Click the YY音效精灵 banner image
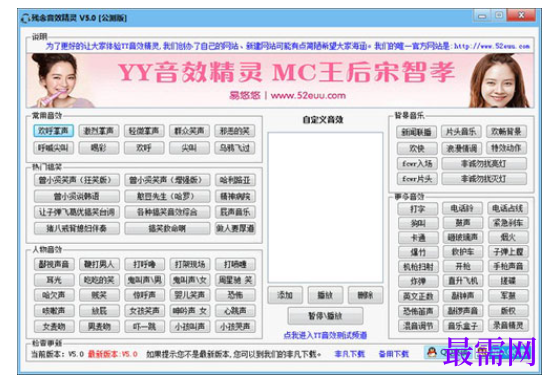This screenshot has height=383, width=555. coord(280,80)
